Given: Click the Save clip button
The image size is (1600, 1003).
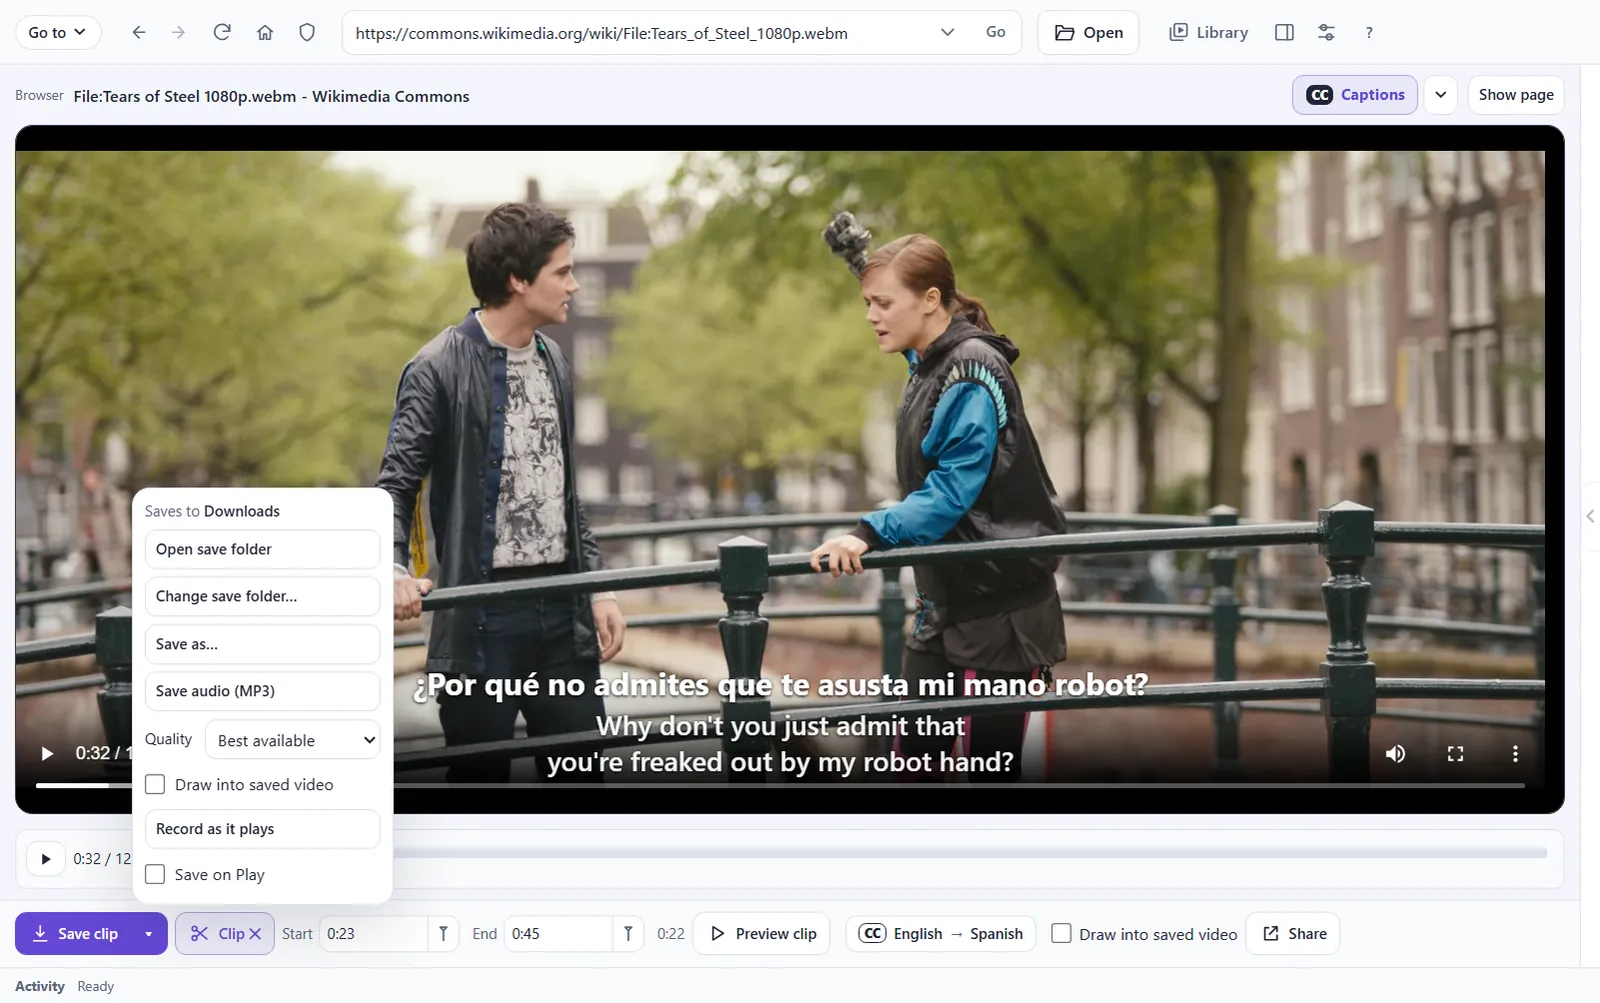Looking at the screenshot, I should pyautogui.click(x=75, y=933).
